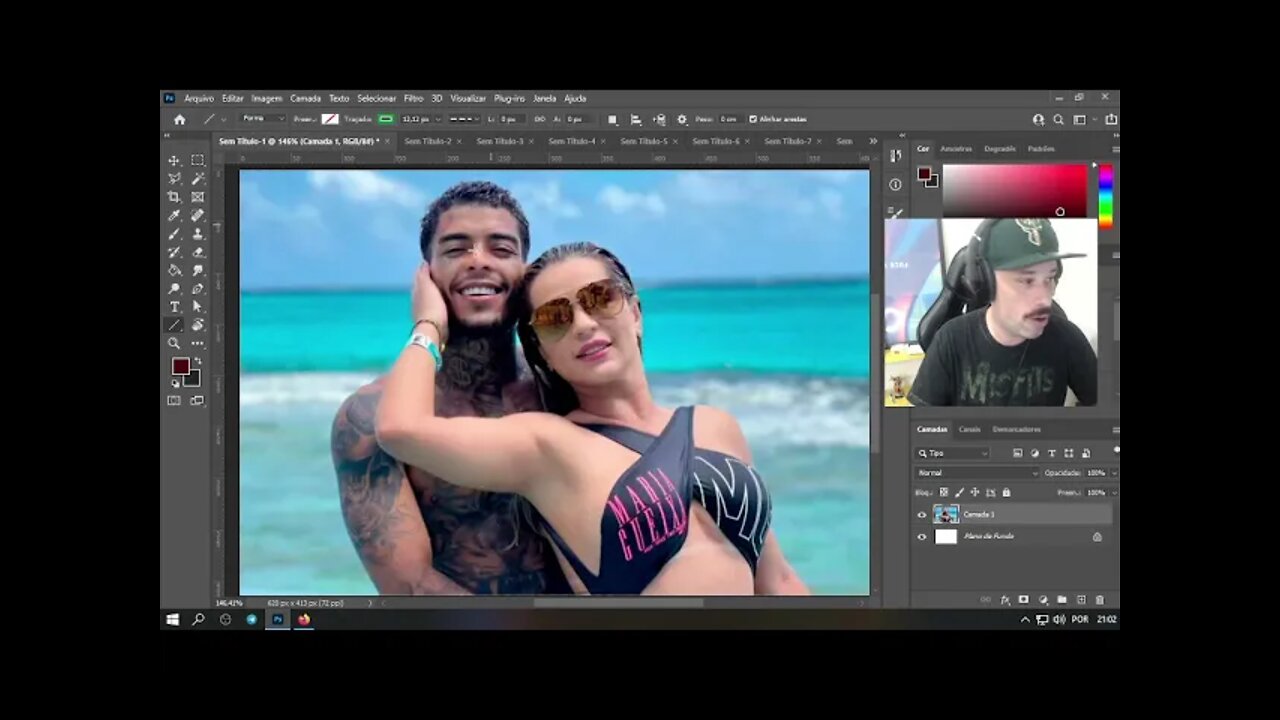This screenshot has width=1280, height=720.
Task: Open the Arquivo menu
Action: [199, 98]
